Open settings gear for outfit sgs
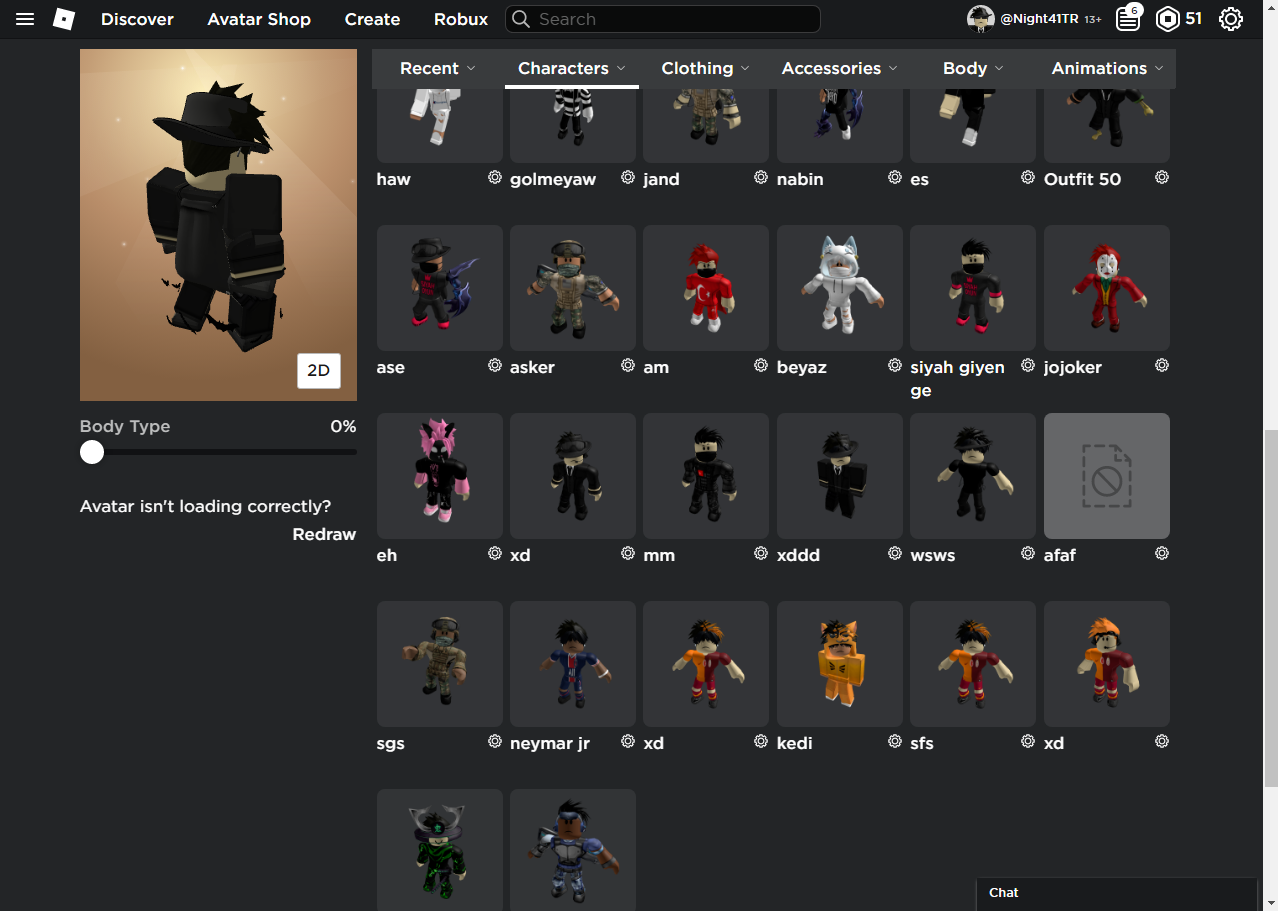Image resolution: width=1278 pixels, height=911 pixels. pos(494,741)
